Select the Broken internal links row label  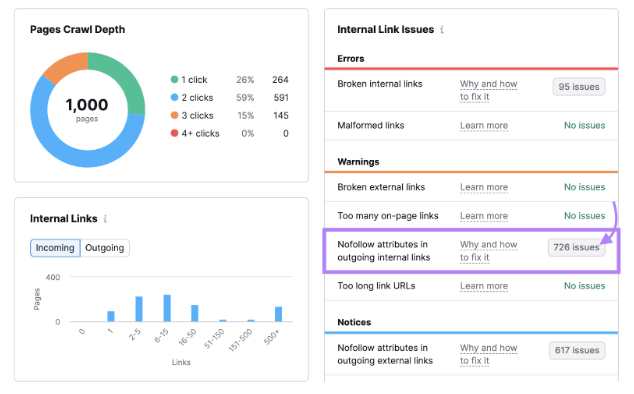[x=380, y=84]
